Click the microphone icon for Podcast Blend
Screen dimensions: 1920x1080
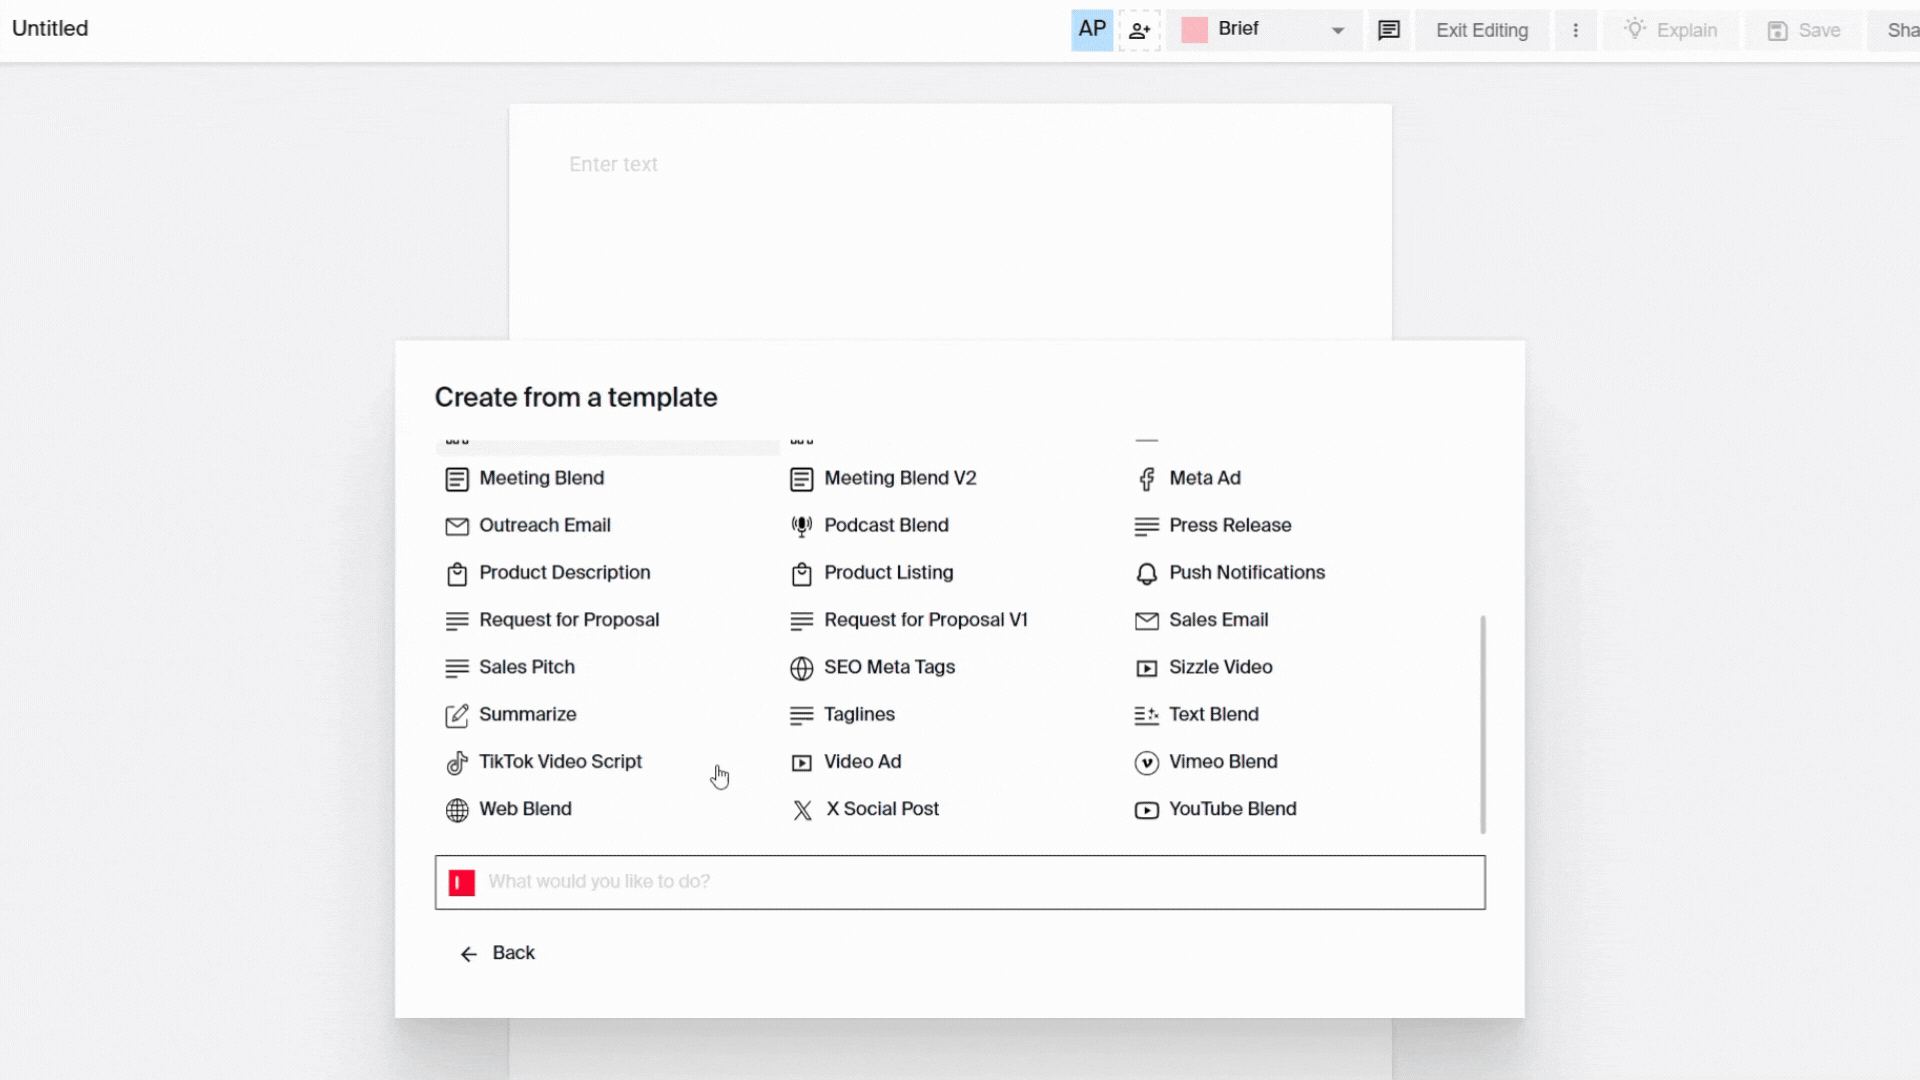(x=801, y=526)
